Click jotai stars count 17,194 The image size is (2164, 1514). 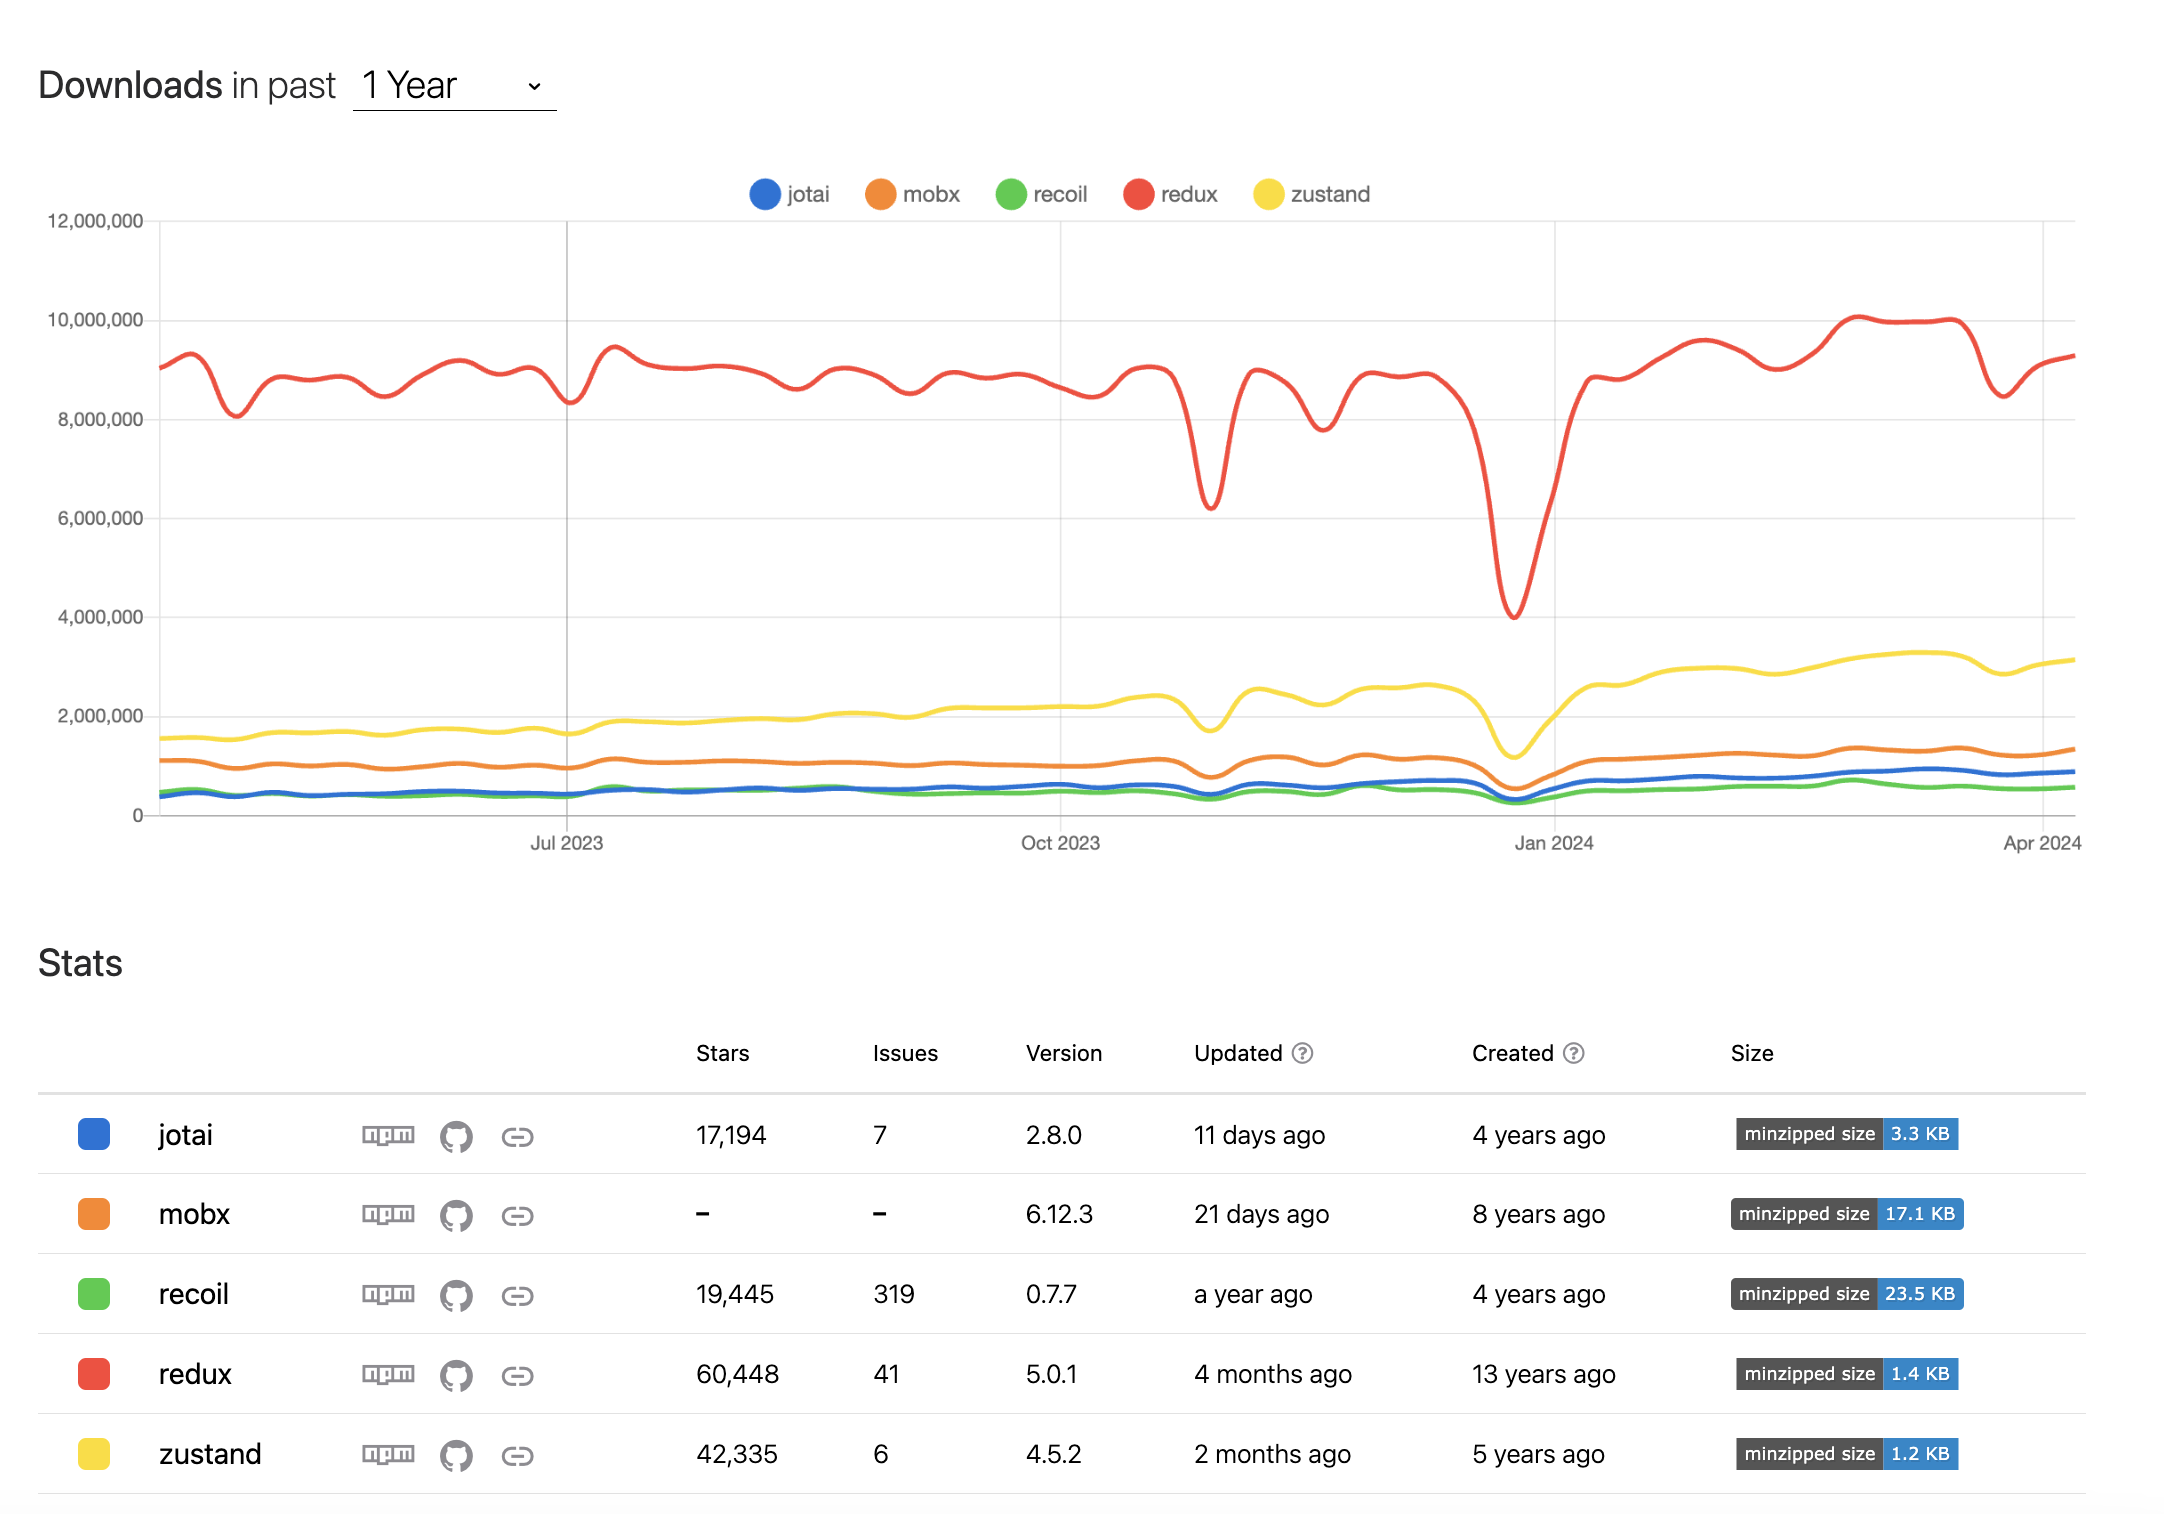pos(731,1135)
